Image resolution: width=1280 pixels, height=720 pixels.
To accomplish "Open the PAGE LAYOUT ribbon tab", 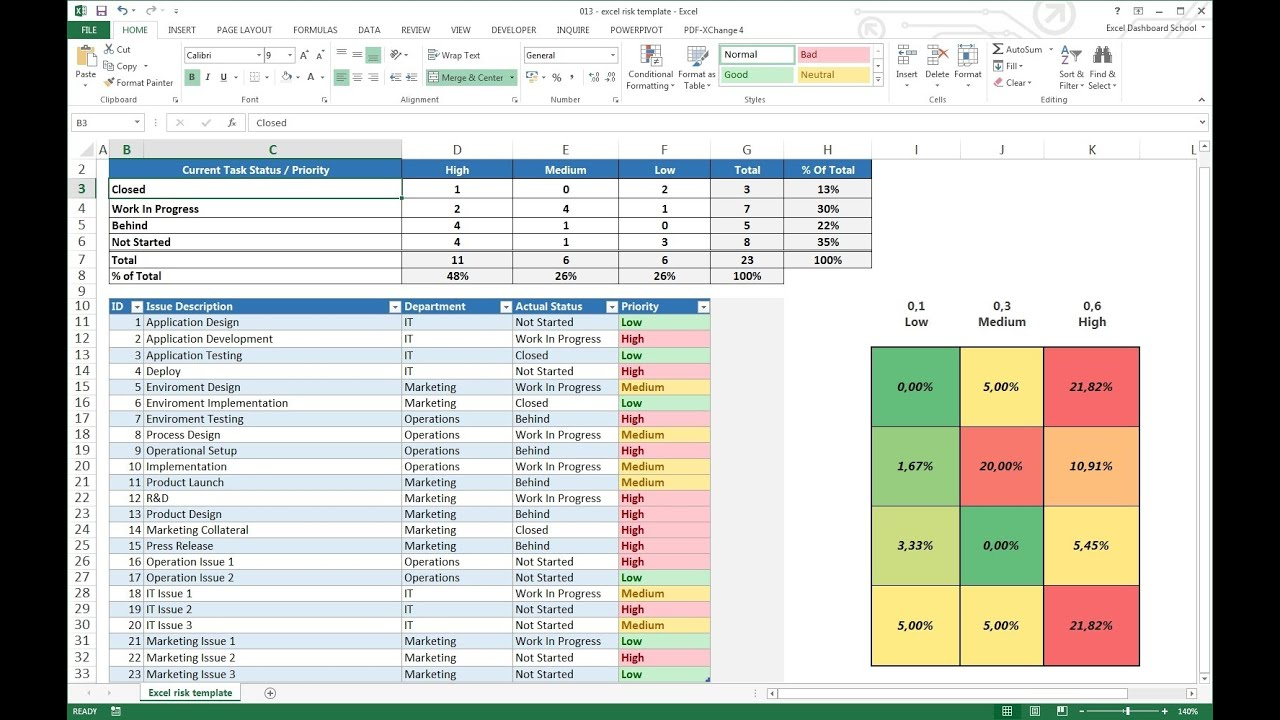I will pos(244,30).
